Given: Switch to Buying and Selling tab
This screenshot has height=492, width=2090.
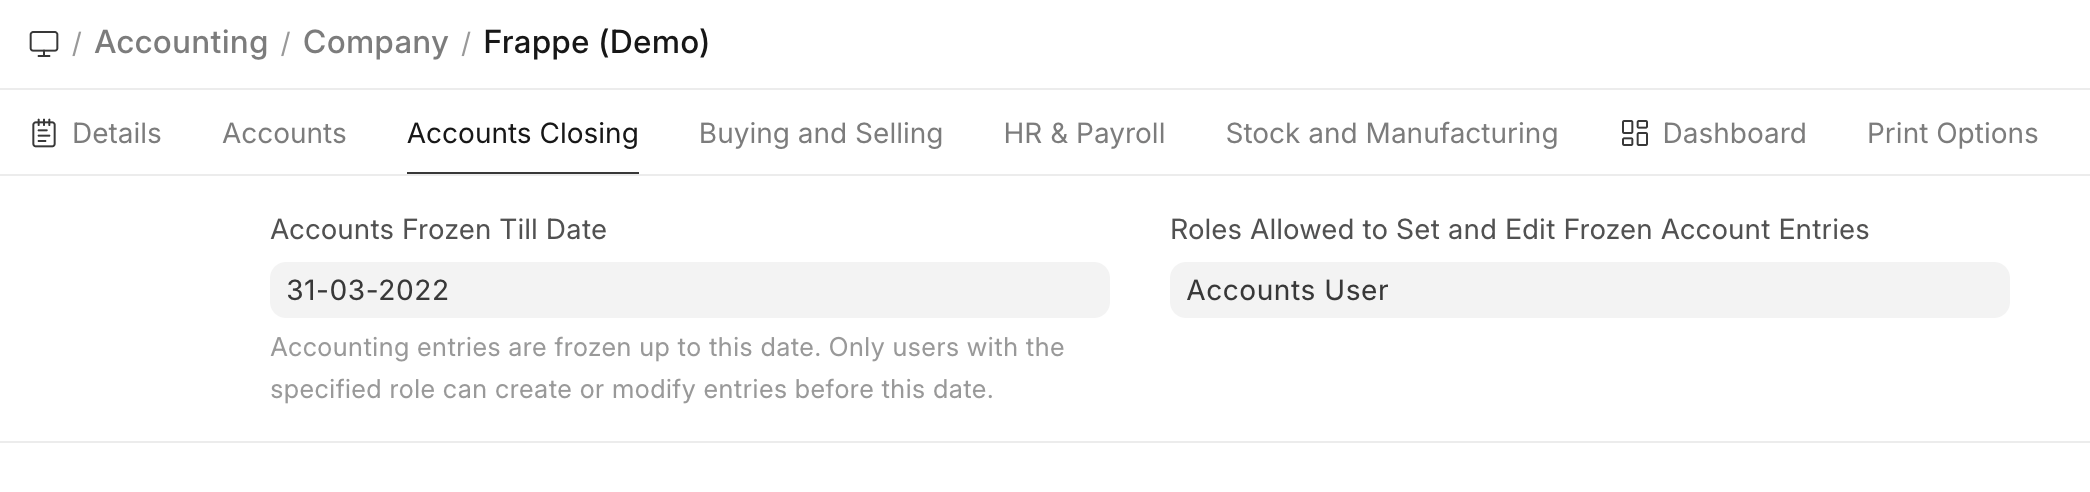Looking at the screenshot, I should [820, 134].
